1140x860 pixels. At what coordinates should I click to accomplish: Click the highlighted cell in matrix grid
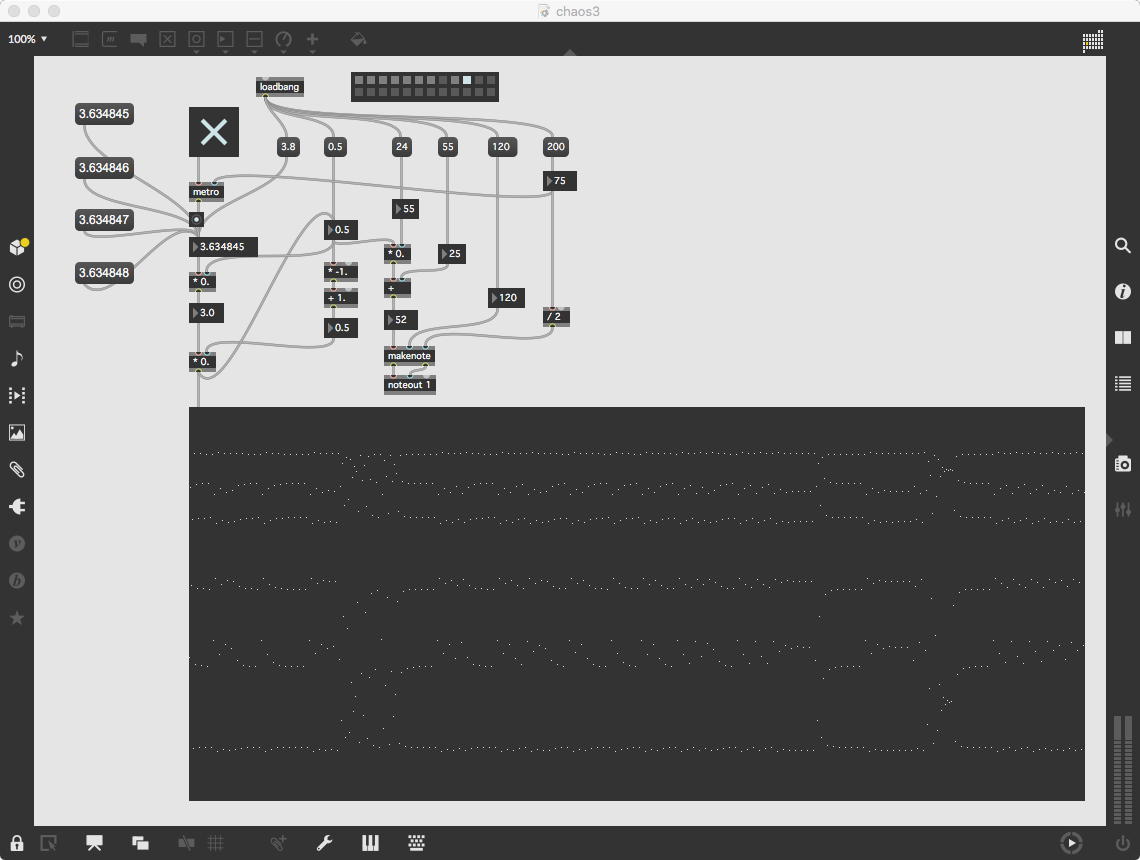467,81
